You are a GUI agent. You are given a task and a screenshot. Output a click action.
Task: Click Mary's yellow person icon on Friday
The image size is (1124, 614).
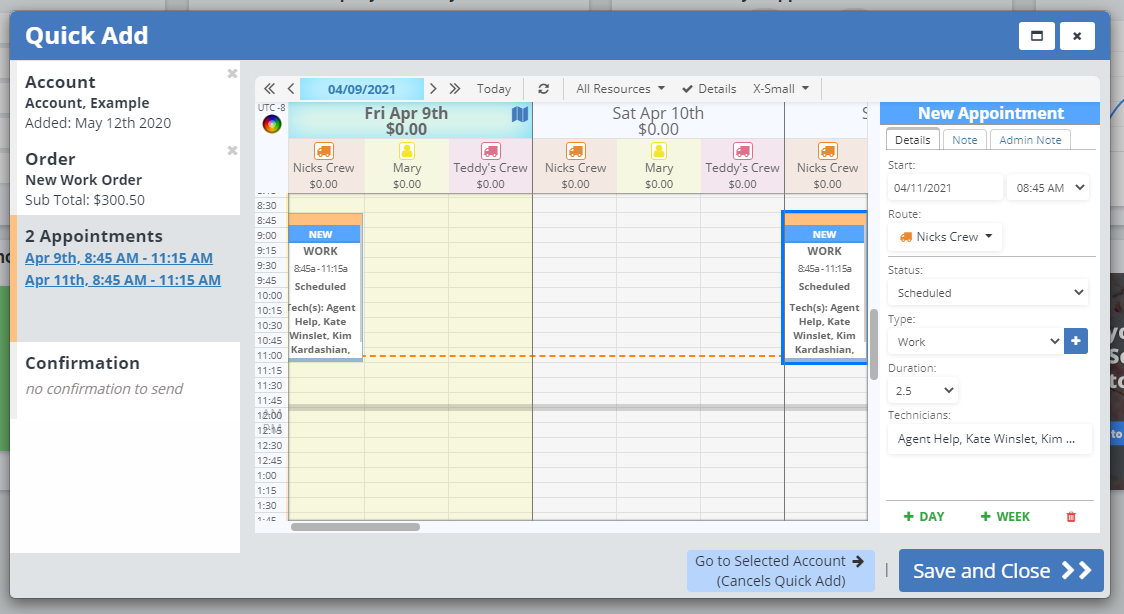pyautogui.click(x=407, y=151)
